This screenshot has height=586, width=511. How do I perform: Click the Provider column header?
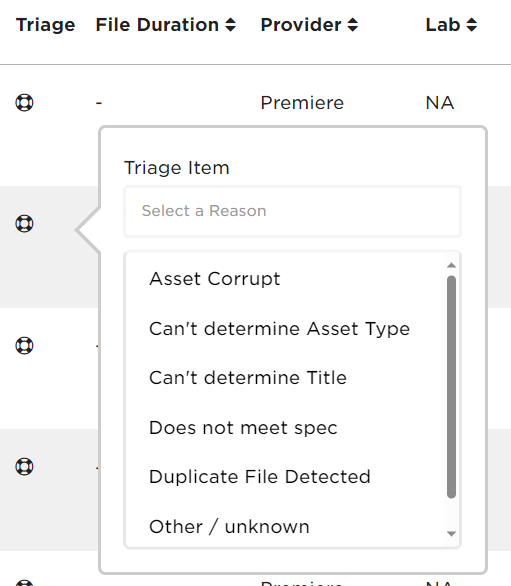coord(301,25)
